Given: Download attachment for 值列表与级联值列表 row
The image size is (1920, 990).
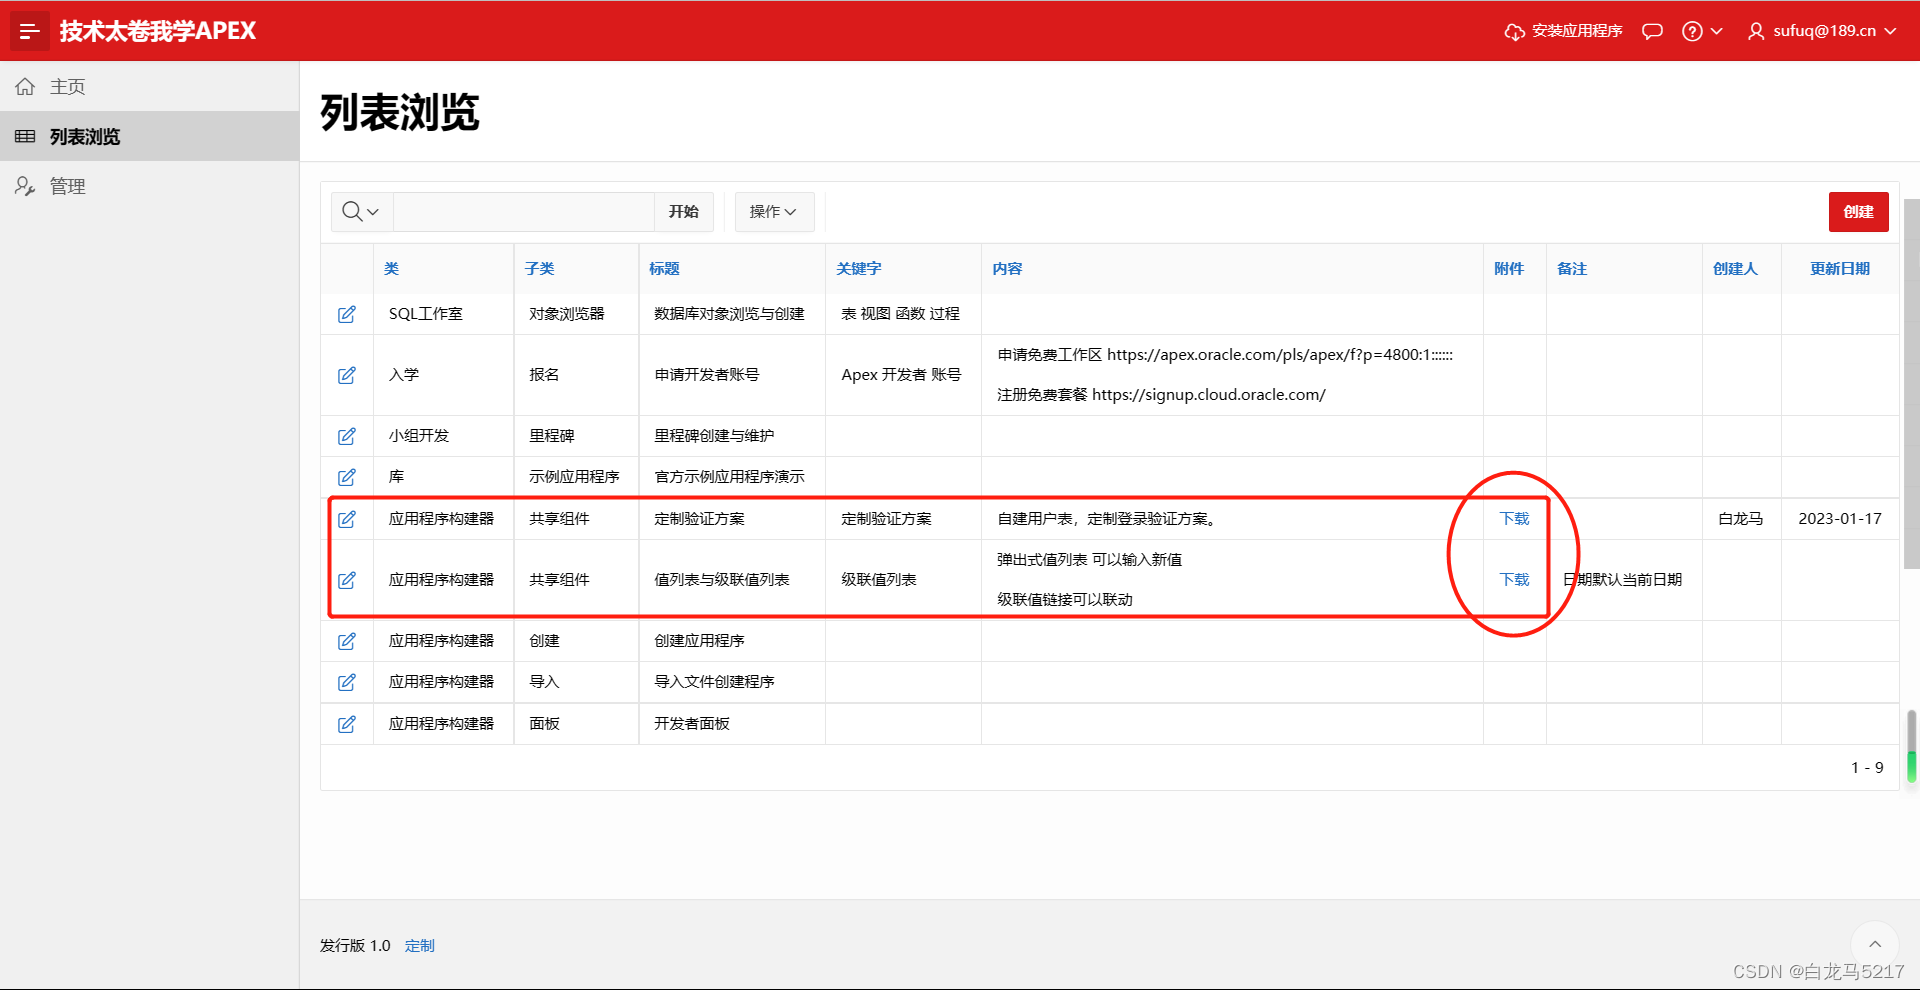Looking at the screenshot, I should pos(1514,580).
